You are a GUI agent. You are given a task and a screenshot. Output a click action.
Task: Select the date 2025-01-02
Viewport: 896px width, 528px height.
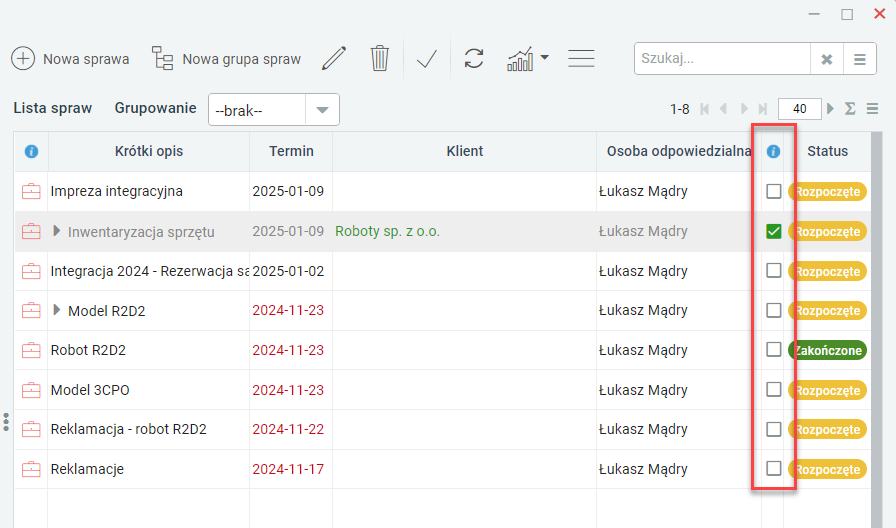[x=288, y=271]
